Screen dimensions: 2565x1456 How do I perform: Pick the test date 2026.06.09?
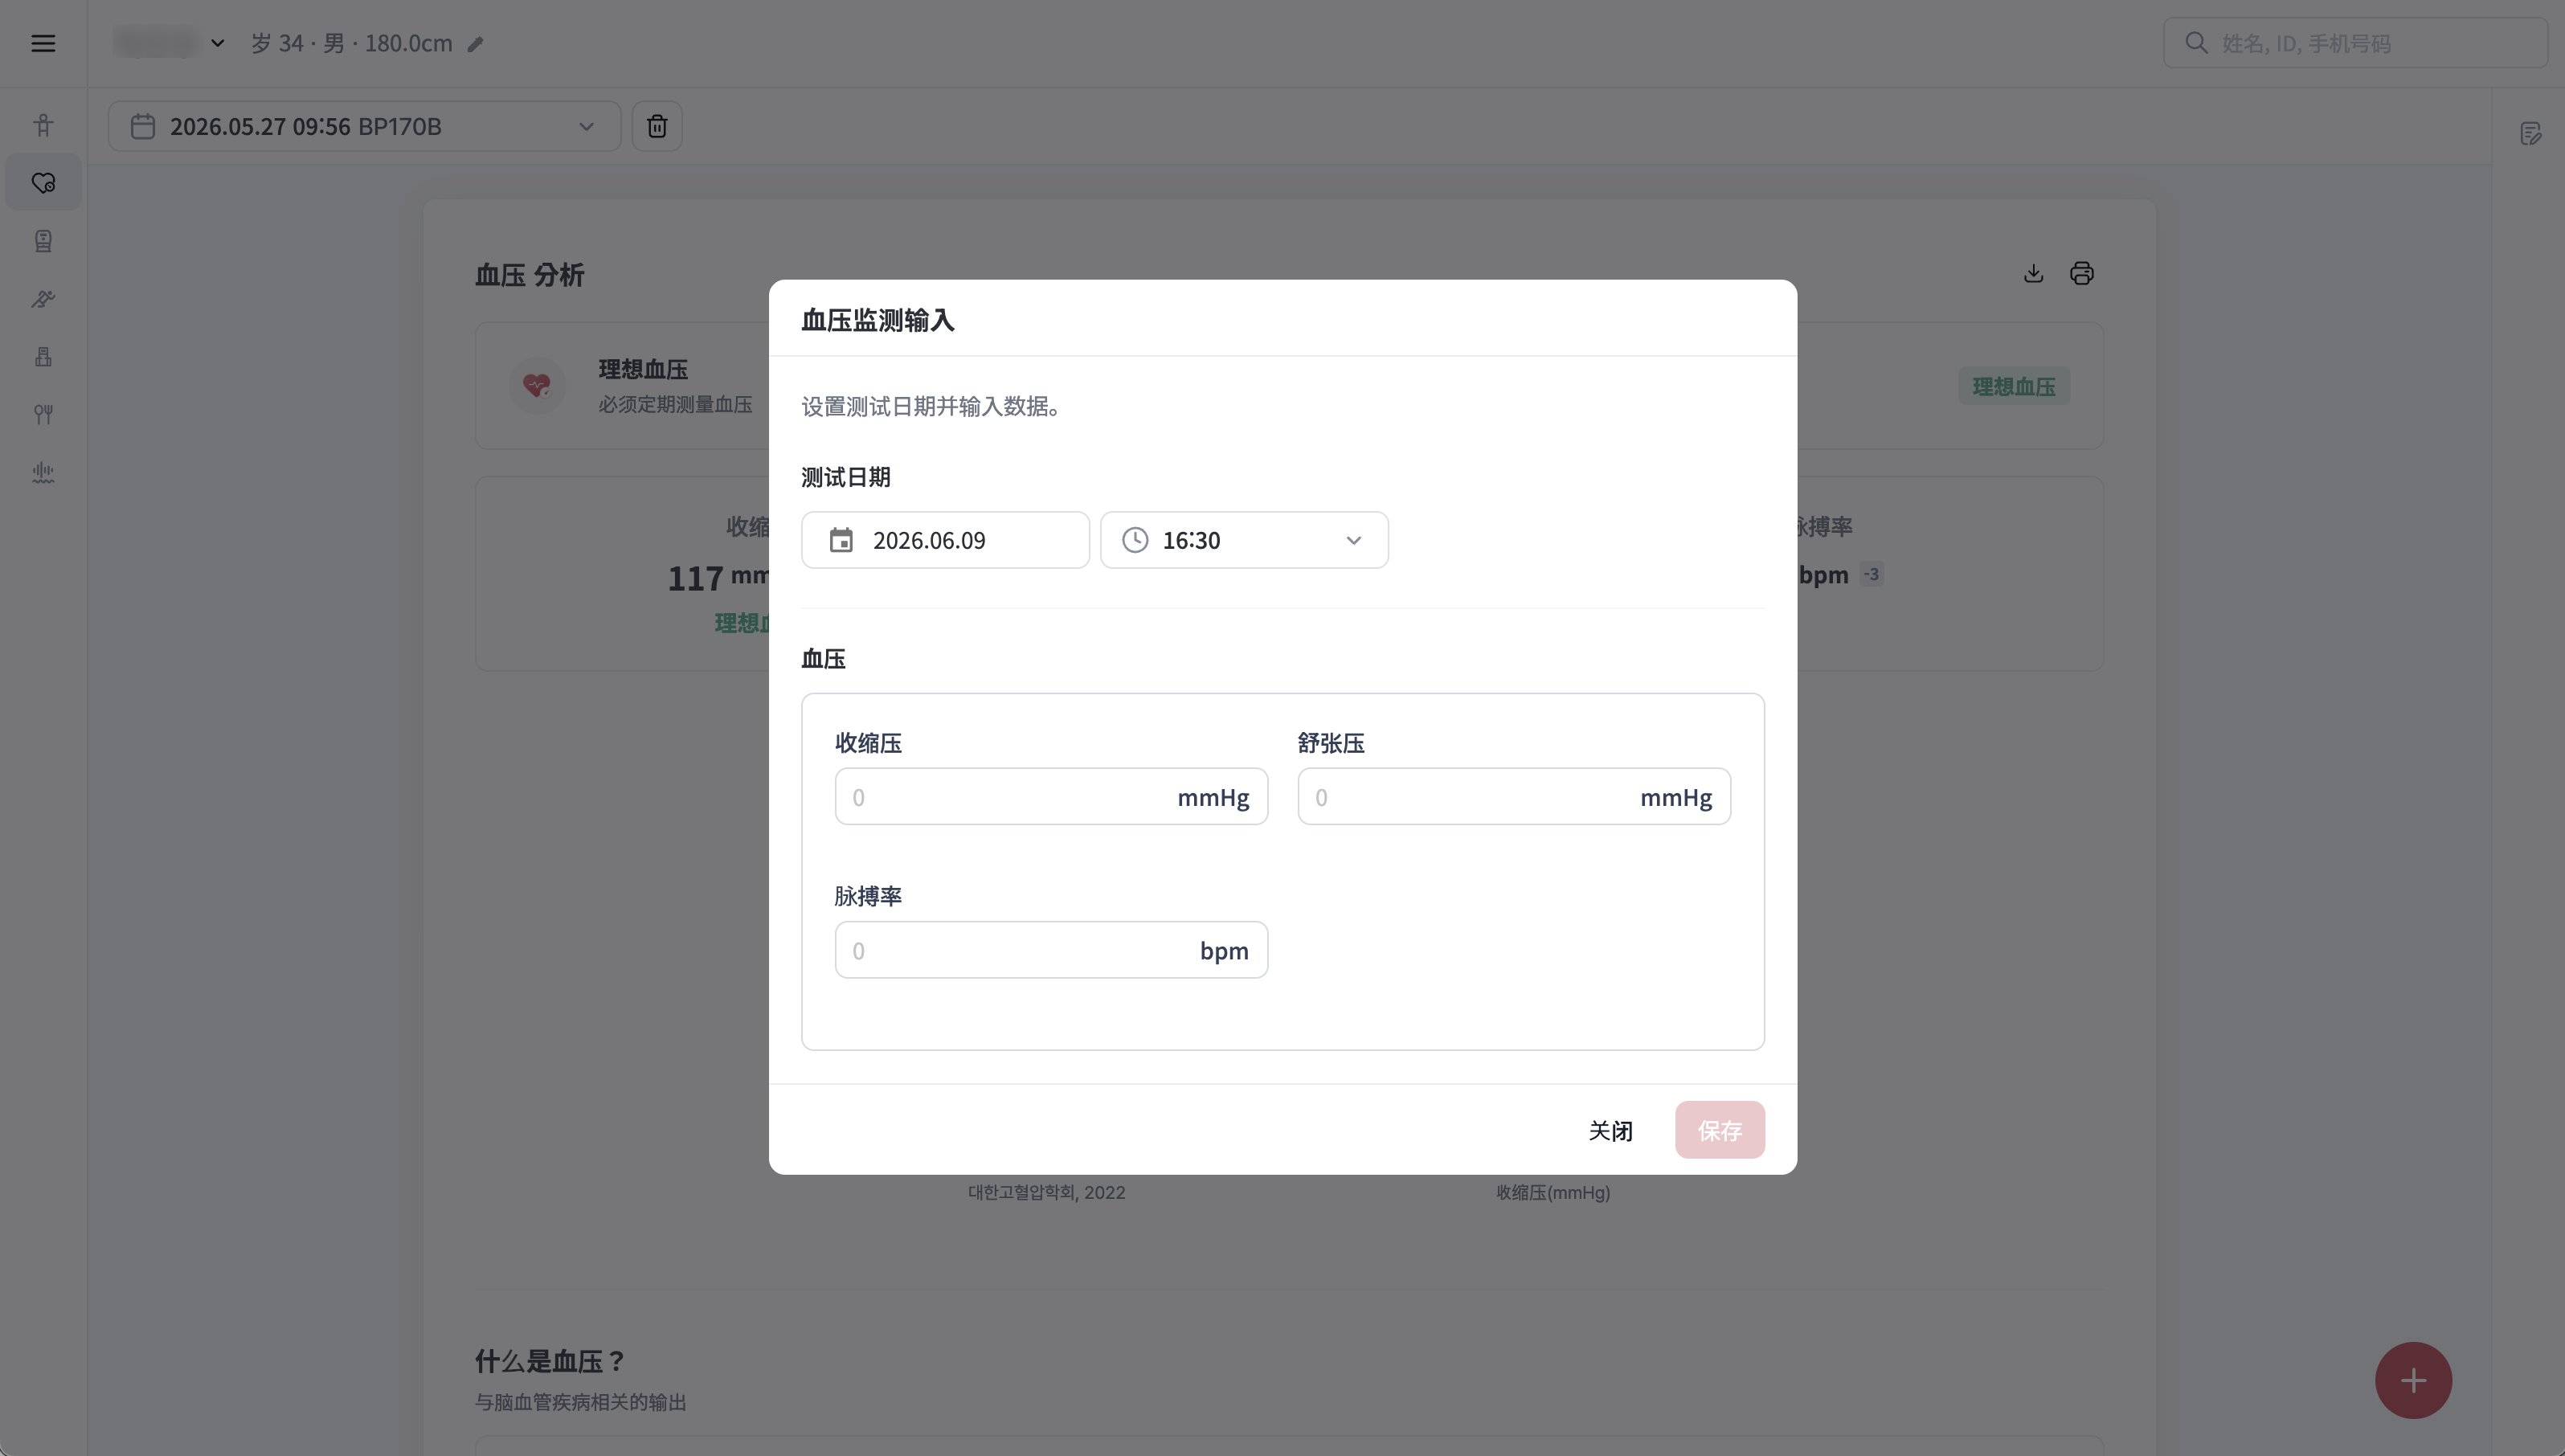(x=945, y=540)
